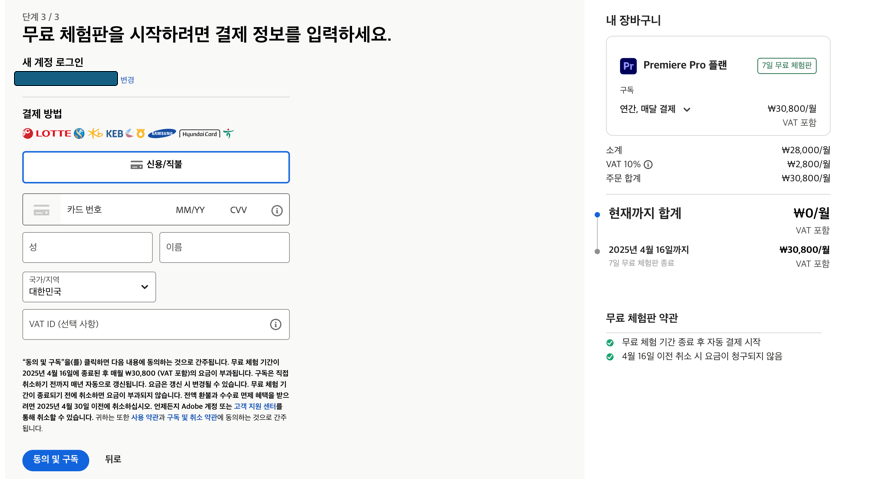Click the CVV info icon
This screenshot has height=479, width=869.
point(277,211)
